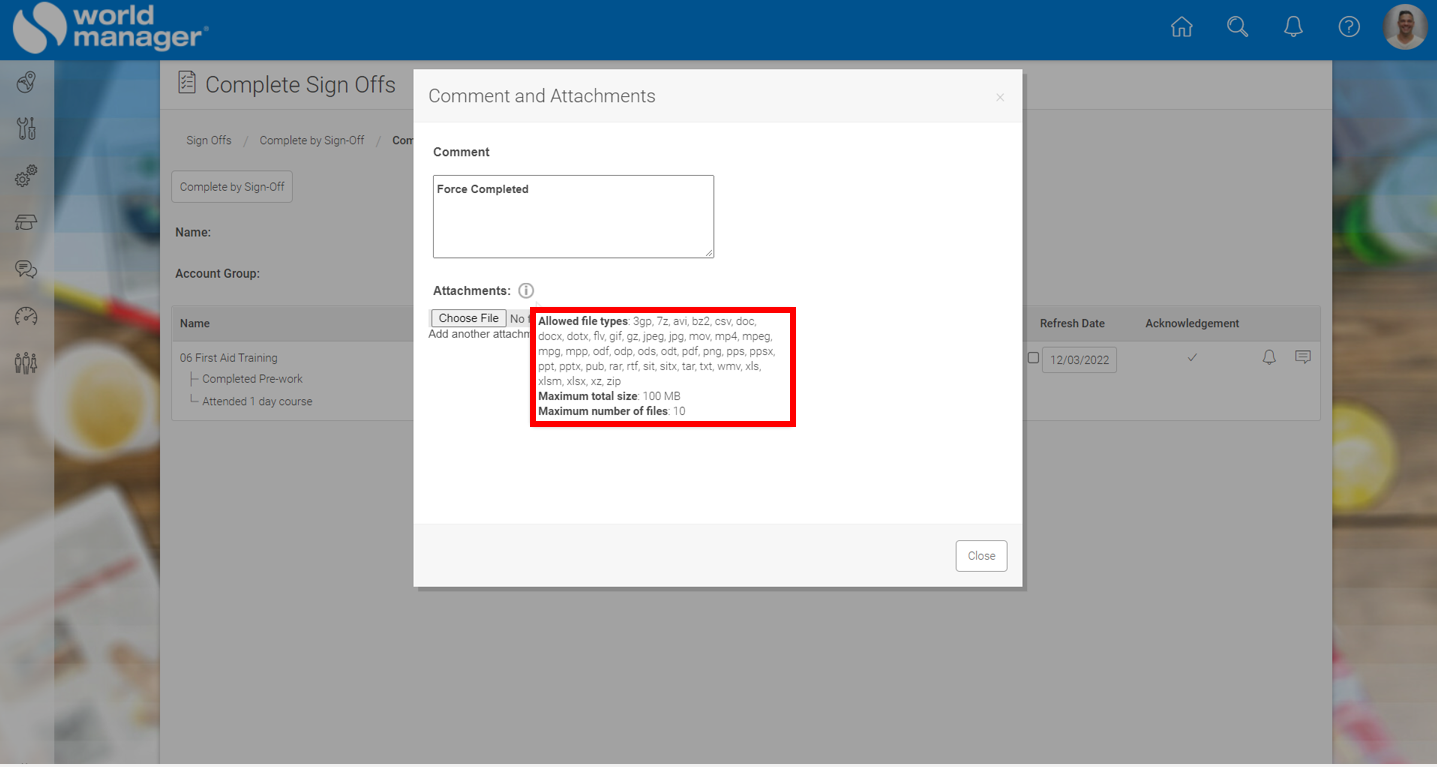
Task: Open the speech bubbles communication icon
Action: 26,269
